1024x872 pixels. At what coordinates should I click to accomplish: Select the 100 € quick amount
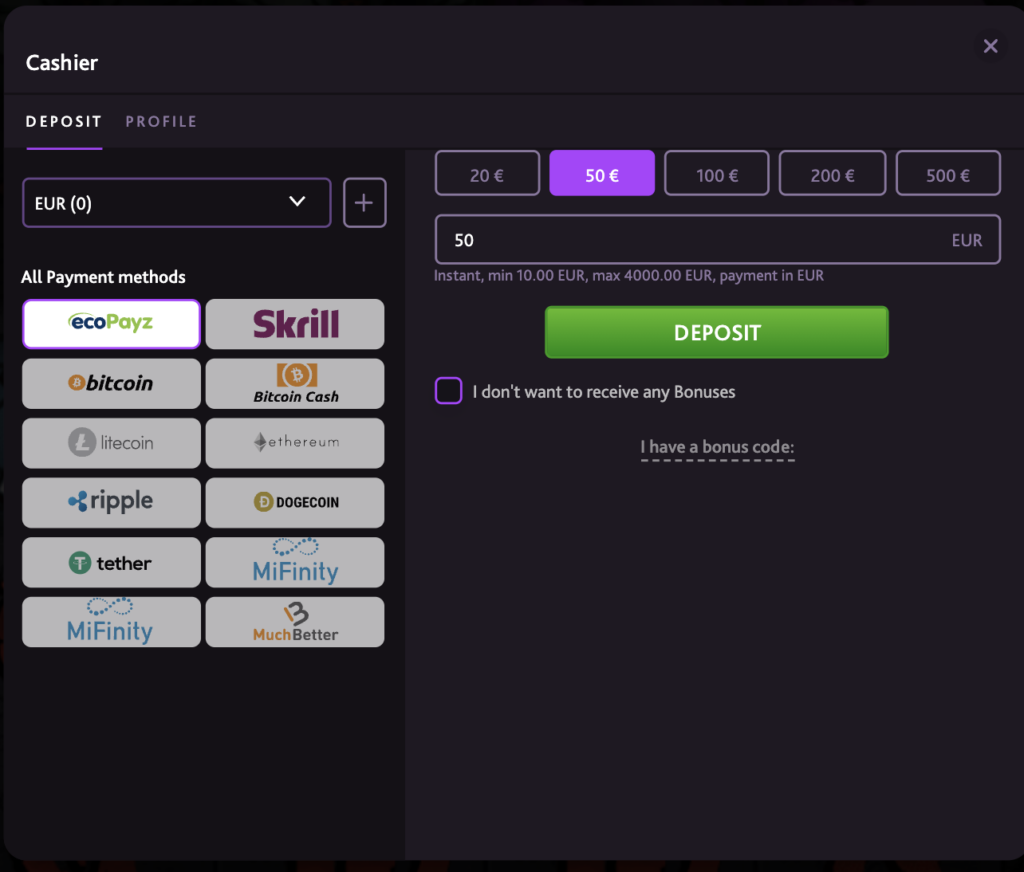tap(717, 173)
